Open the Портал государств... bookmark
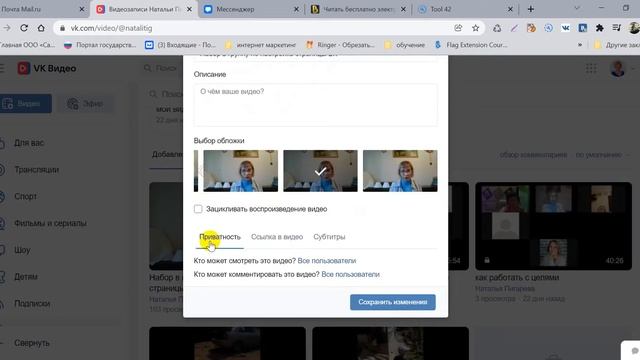640x360 pixels. pyautogui.click(x=100, y=45)
